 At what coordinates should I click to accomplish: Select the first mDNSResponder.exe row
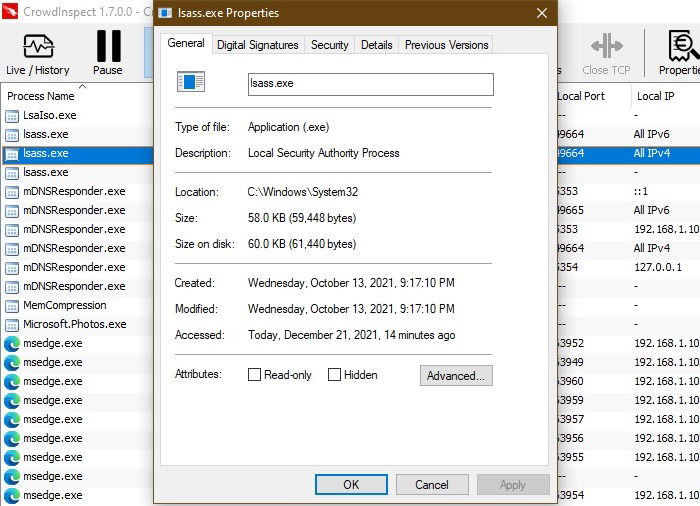point(78,192)
